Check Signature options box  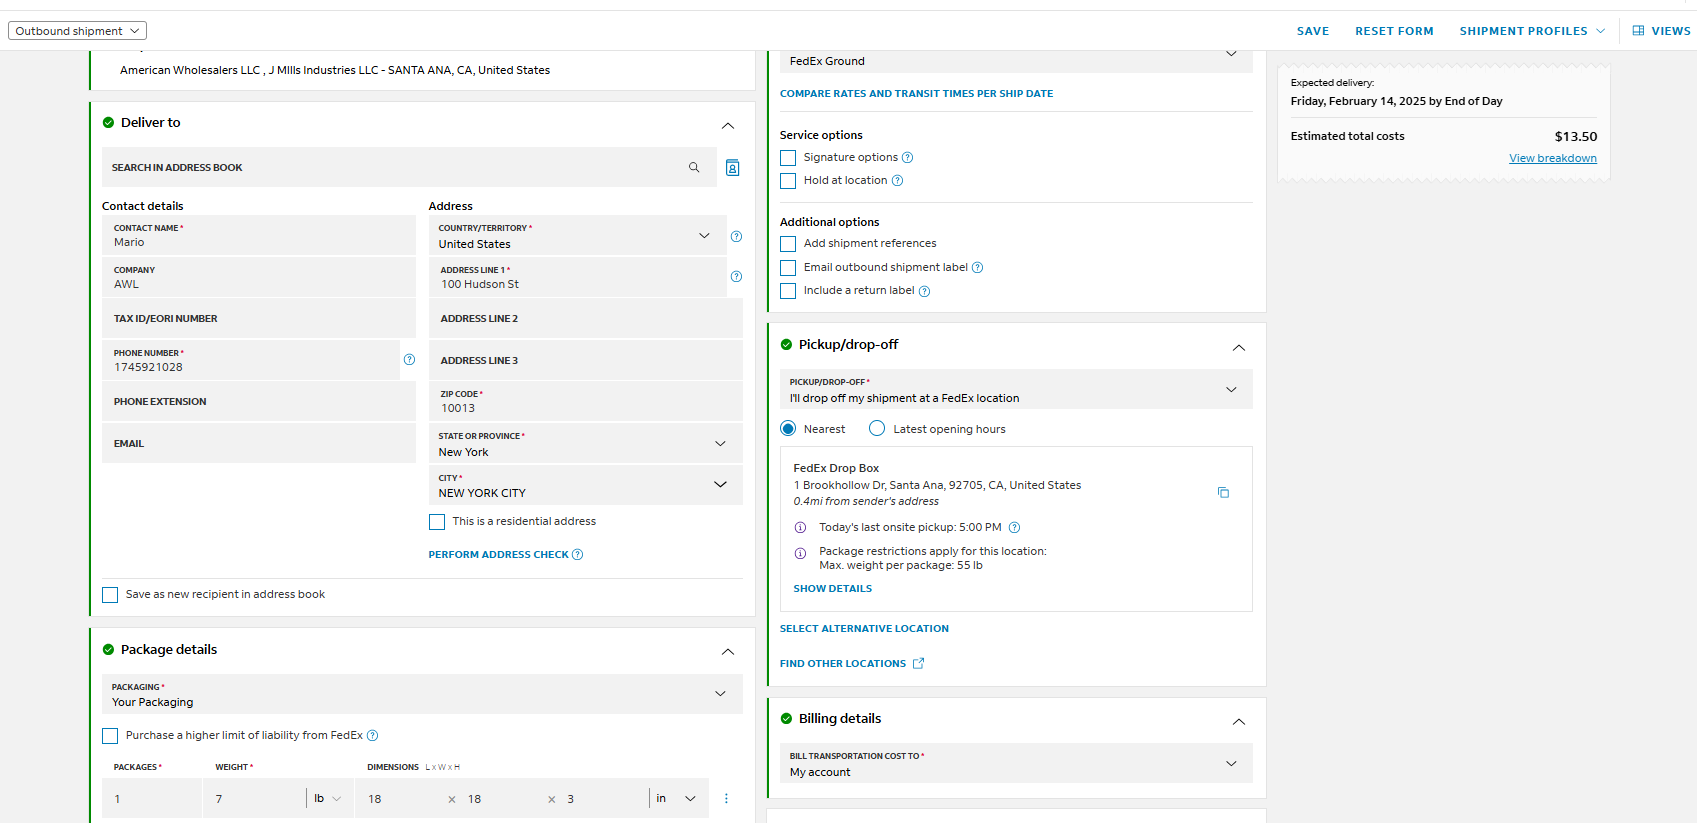[x=788, y=158]
